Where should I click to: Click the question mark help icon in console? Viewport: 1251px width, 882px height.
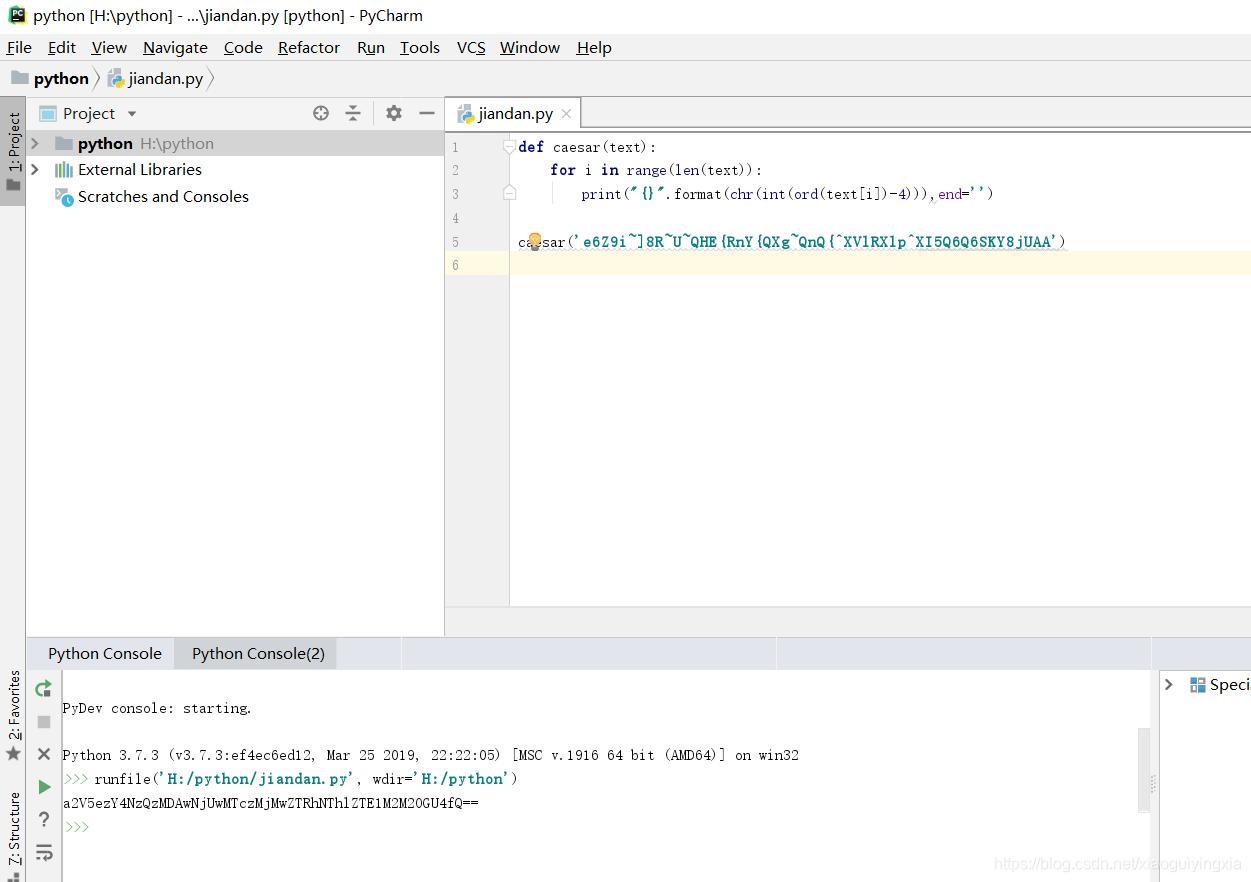point(44,820)
